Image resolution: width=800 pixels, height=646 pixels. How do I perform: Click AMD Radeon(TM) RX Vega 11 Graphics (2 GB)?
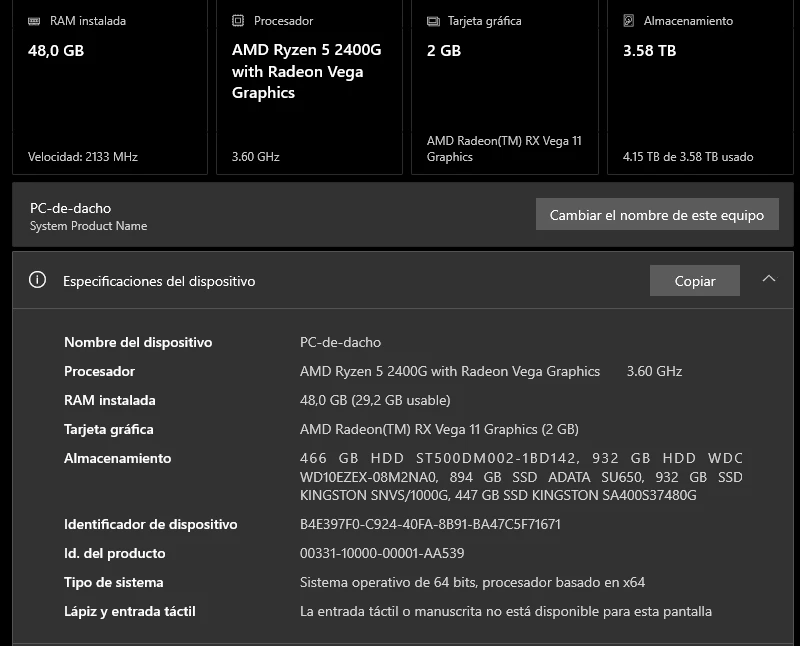point(439,429)
